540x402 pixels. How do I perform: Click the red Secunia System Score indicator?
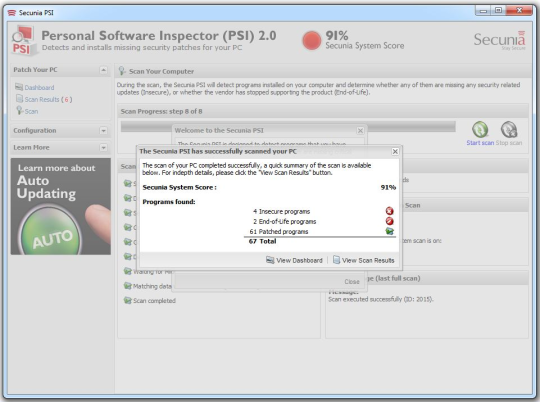tap(312, 40)
